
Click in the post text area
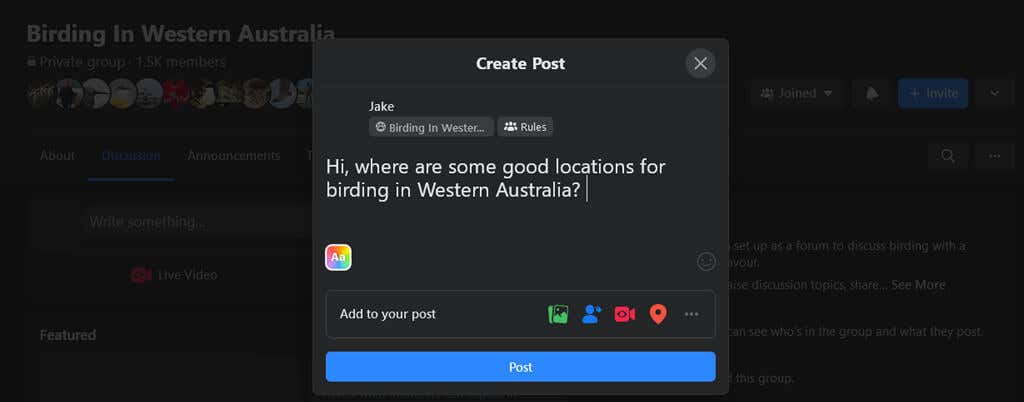(520, 194)
